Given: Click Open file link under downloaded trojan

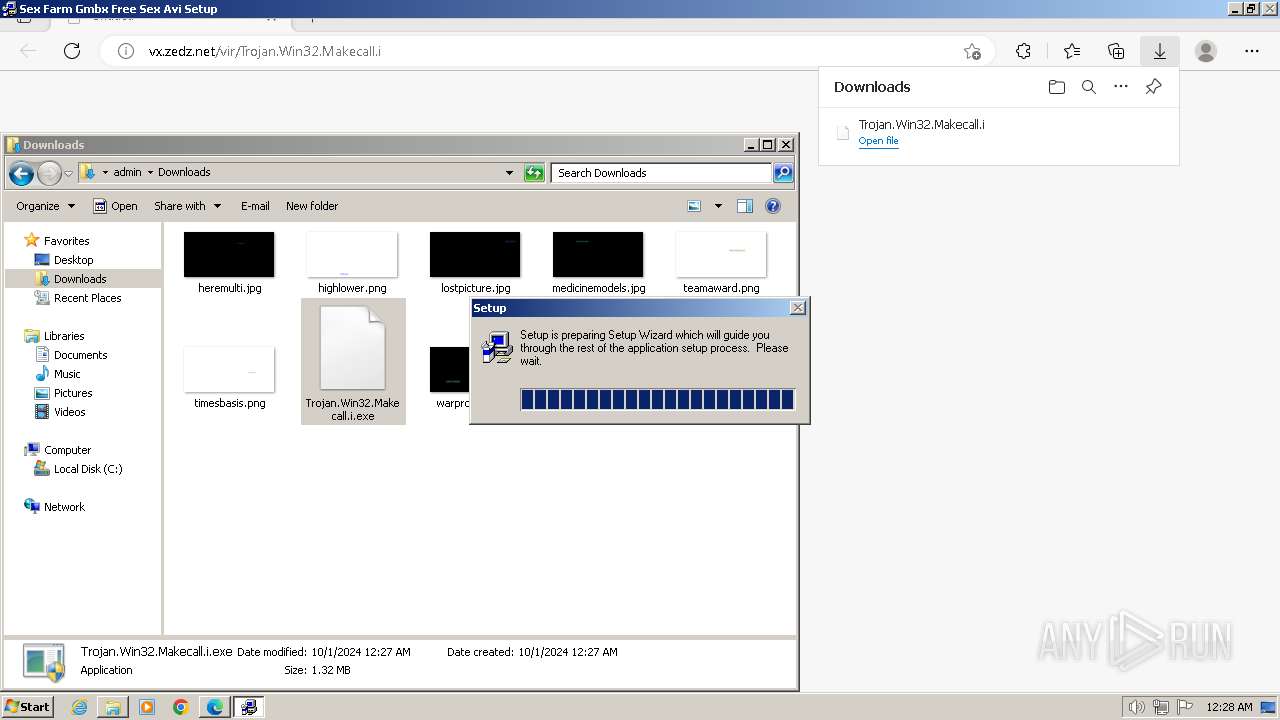Looking at the screenshot, I should point(878,141).
